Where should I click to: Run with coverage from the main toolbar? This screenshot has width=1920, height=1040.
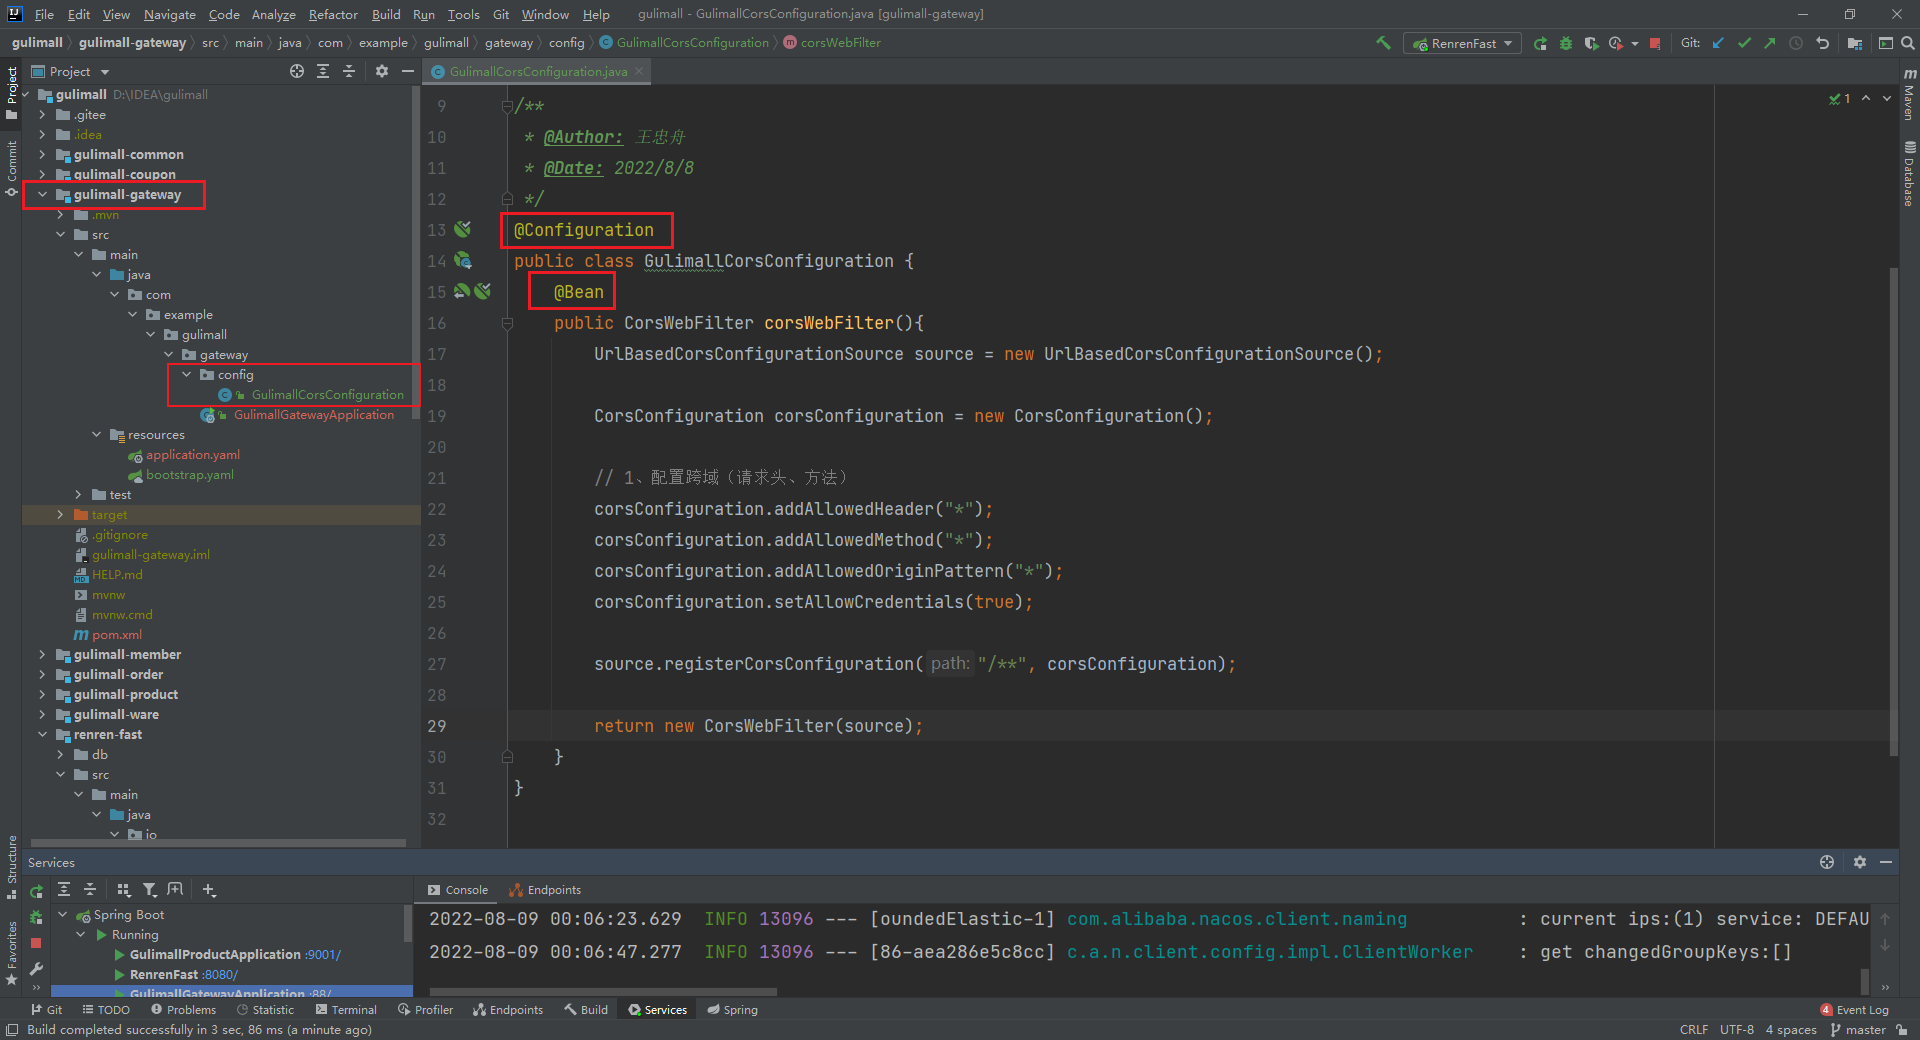(x=1591, y=43)
